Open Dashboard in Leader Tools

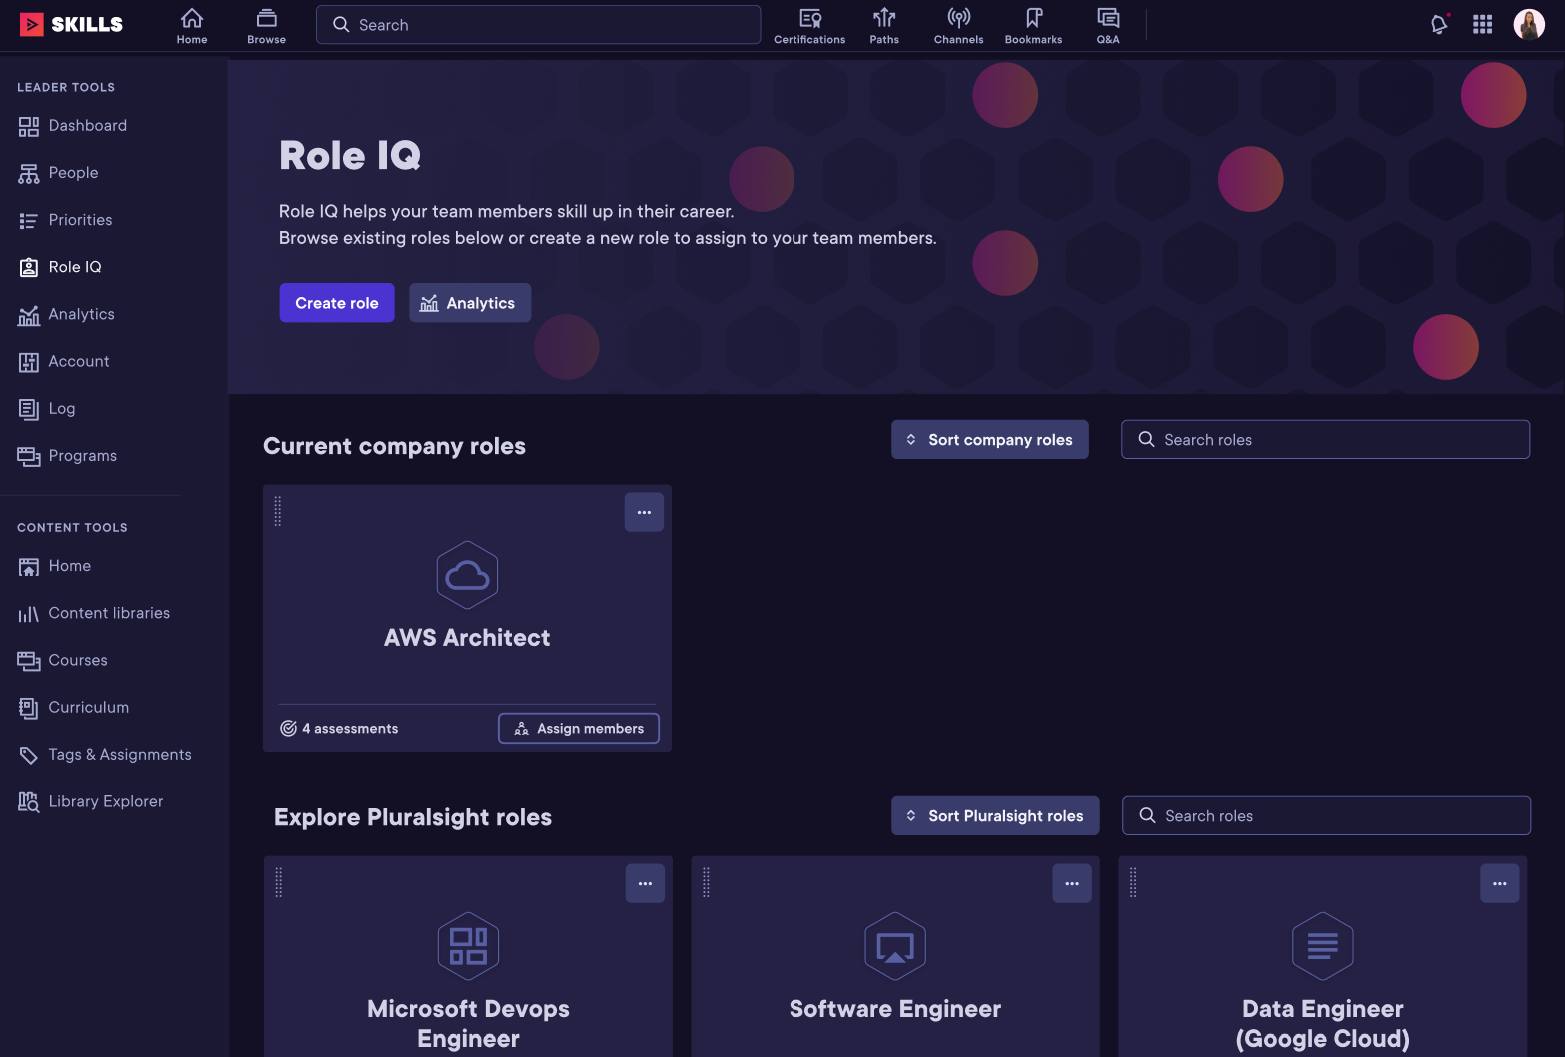pos(72,126)
